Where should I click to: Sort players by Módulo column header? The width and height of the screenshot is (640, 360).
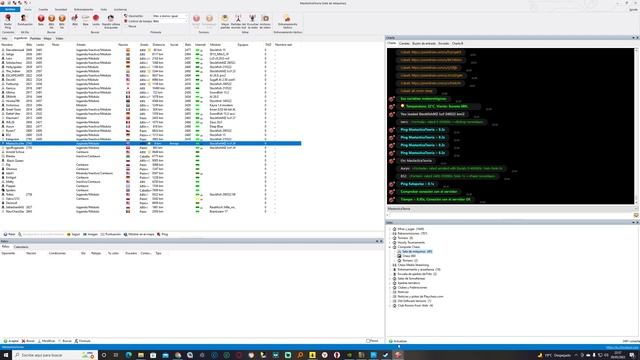tap(215, 44)
